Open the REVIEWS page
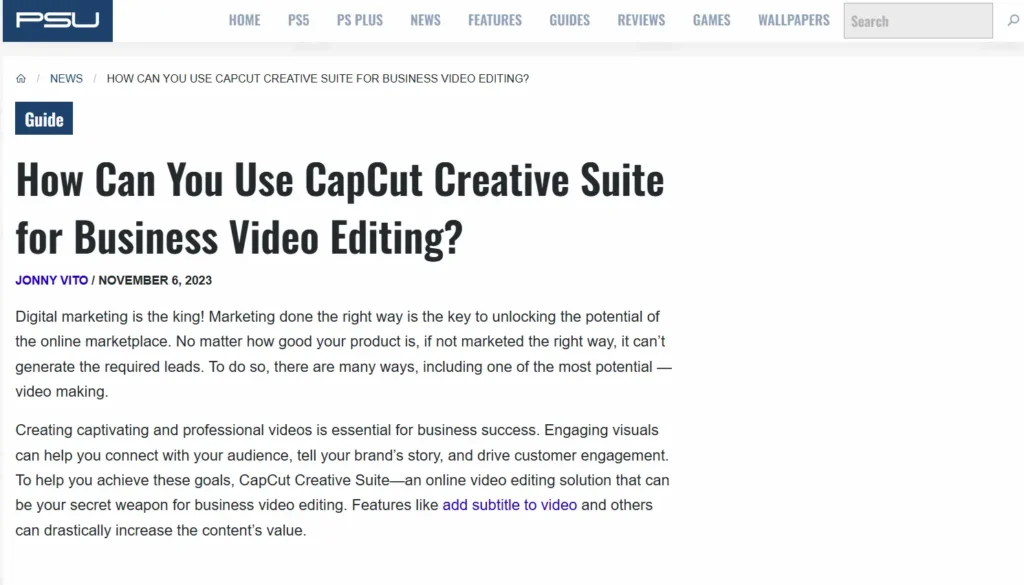The width and height of the screenshot is (1024, 585). click(x=641, y=20)
